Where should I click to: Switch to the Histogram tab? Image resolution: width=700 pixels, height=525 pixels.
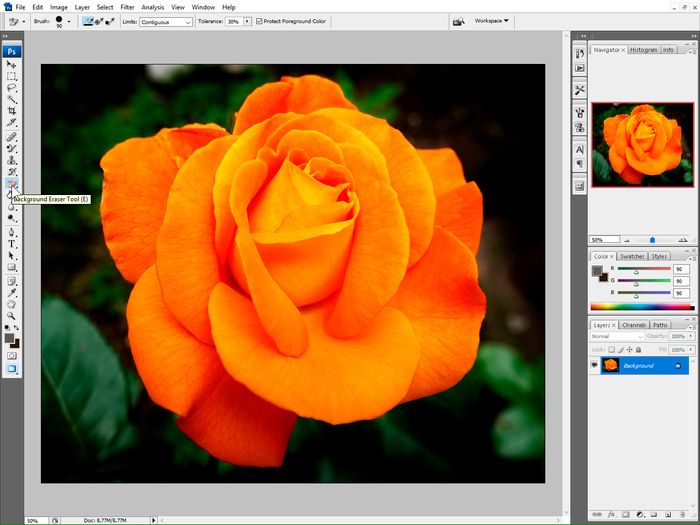[x=643, y=49]
